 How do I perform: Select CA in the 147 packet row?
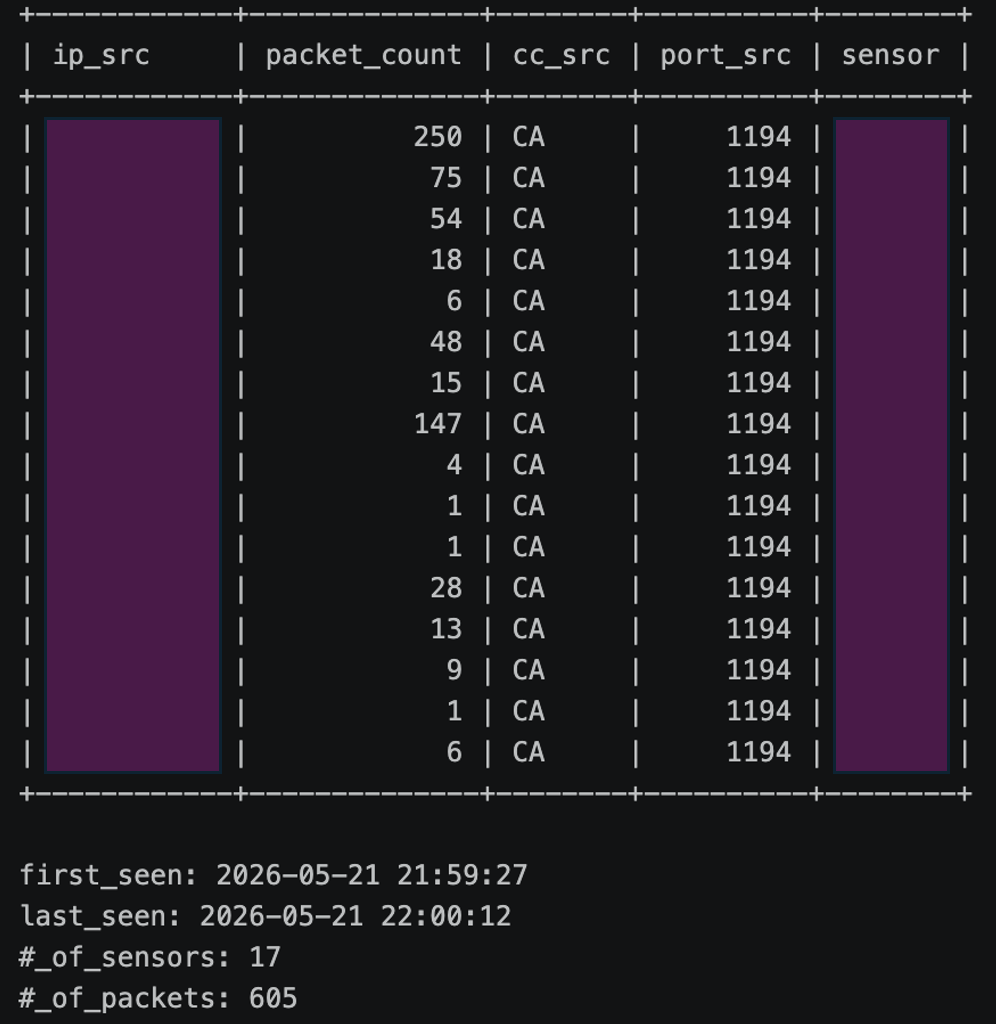tap(528, 424)
